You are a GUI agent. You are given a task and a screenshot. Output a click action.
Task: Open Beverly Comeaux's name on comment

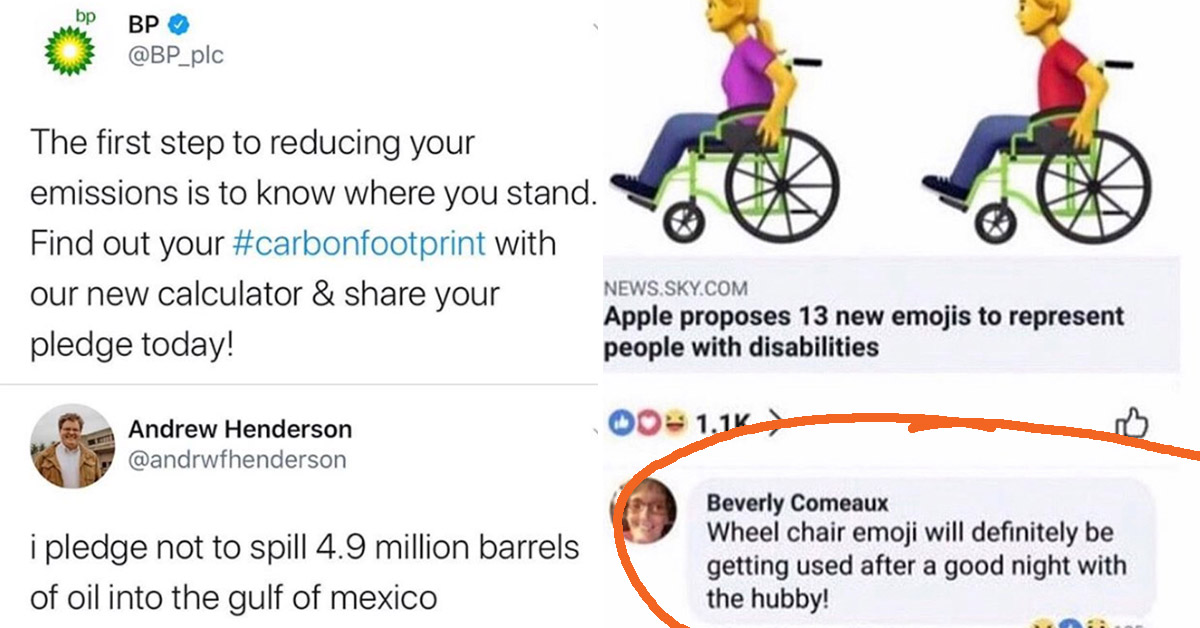(x=797, y=503)
